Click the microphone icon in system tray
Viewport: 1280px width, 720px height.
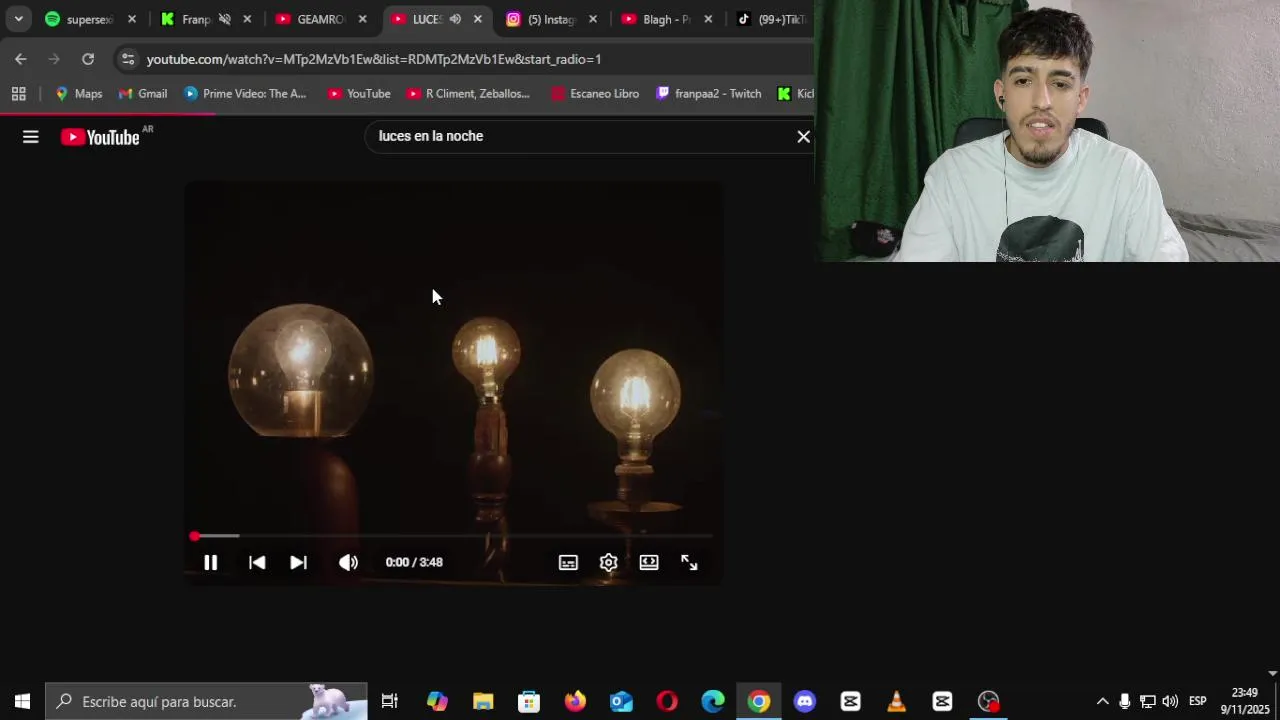1125,701
